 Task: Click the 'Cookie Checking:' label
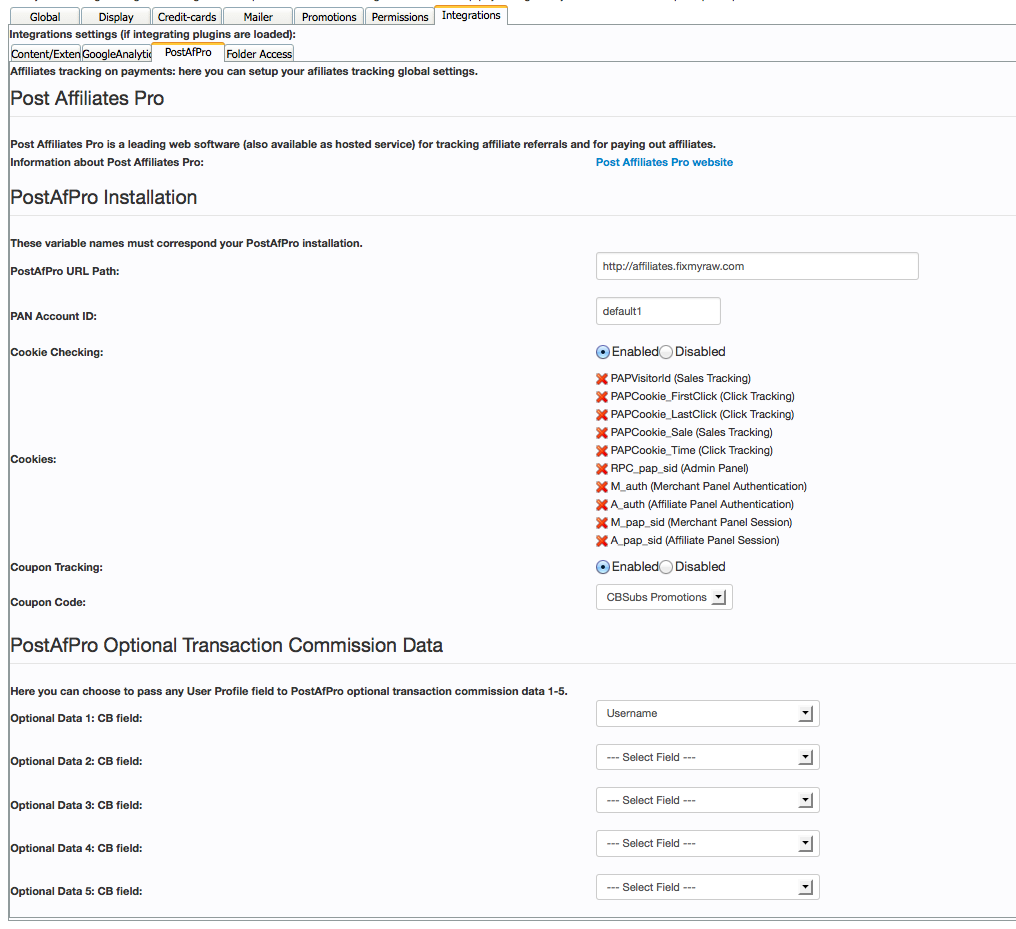(x=57, y=352)
